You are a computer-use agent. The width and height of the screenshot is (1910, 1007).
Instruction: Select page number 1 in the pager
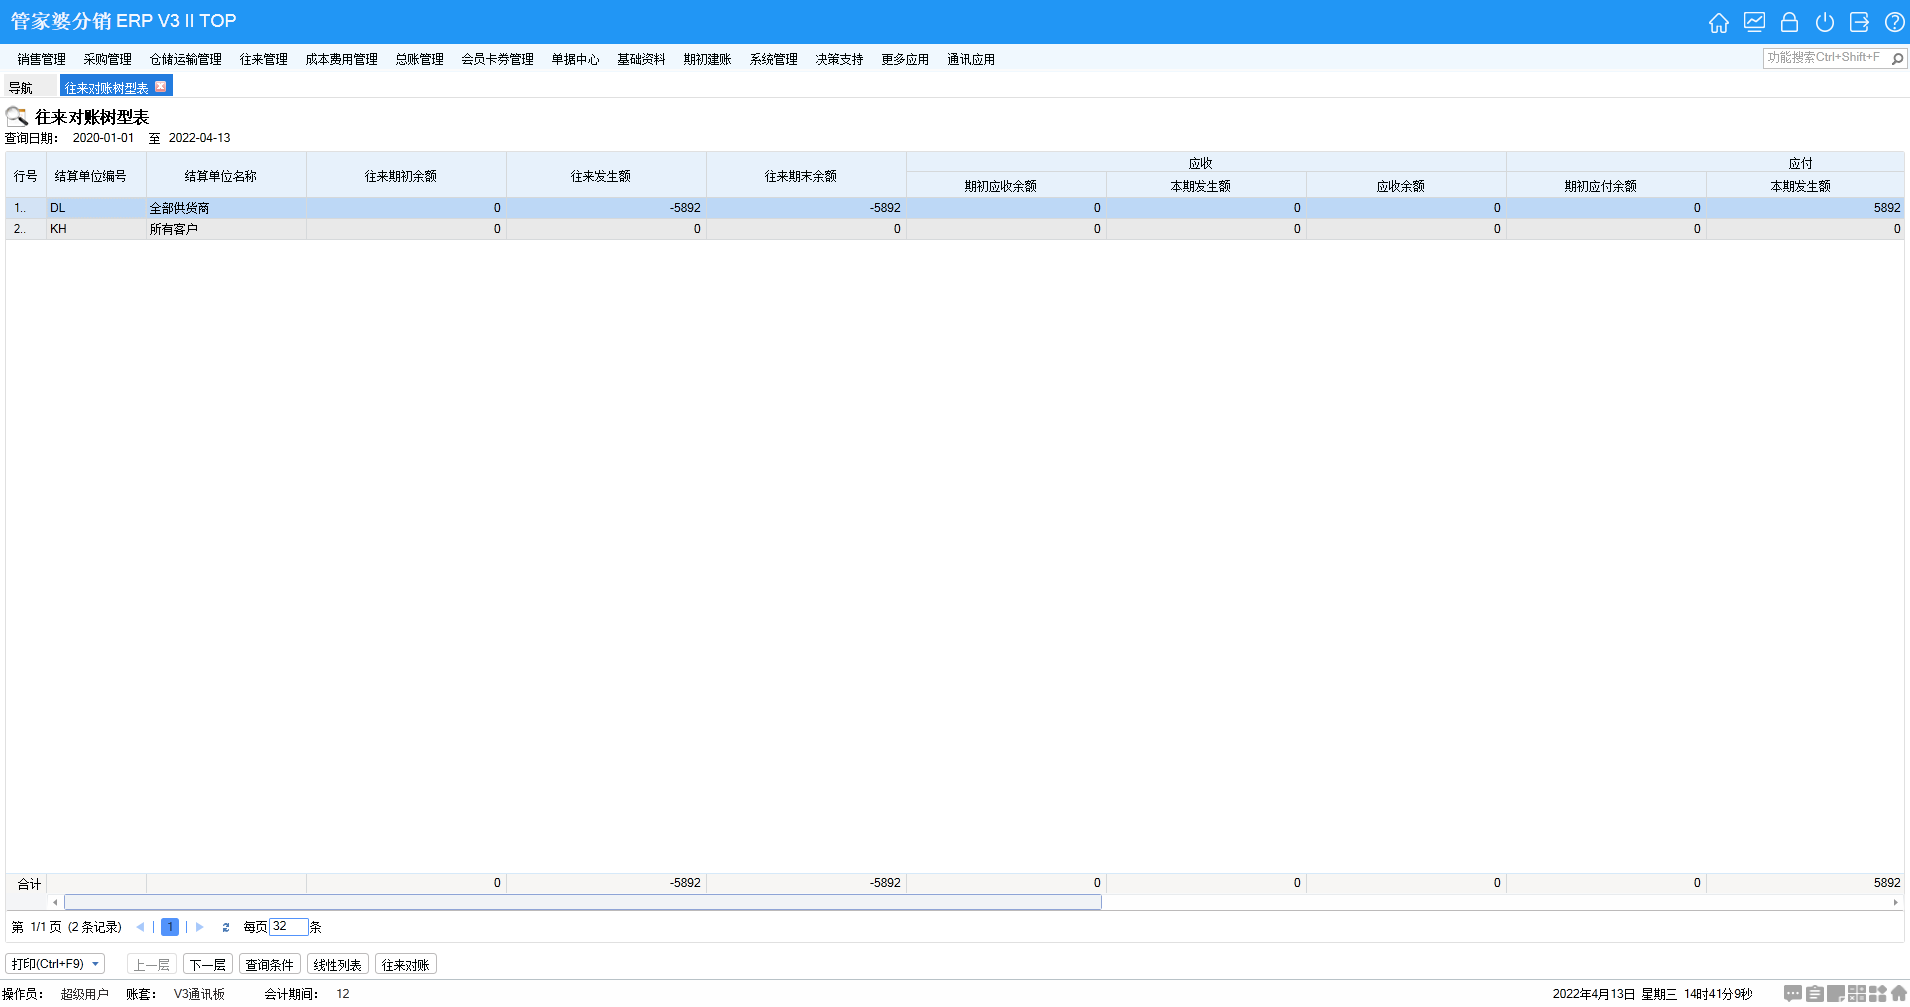tap(170, 927)
